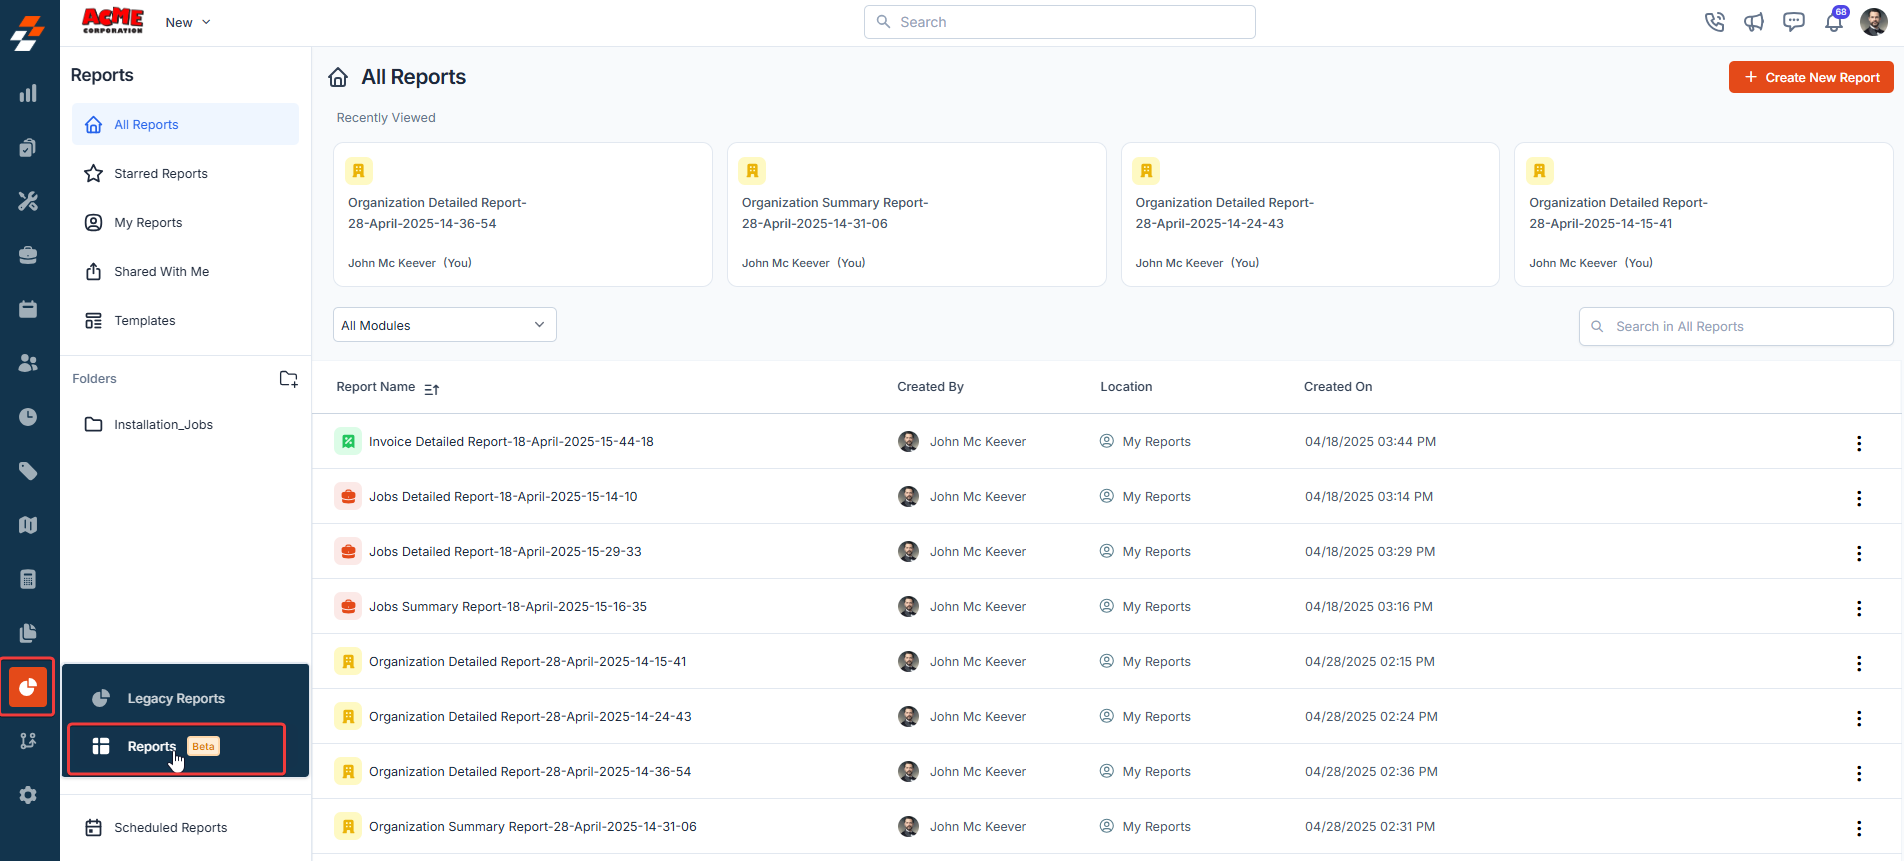The width and height of the screenshot is (1904, 861).
Task: Open the calendar sidebar icon
Action: pyautogui.click(x=28, y=309)
